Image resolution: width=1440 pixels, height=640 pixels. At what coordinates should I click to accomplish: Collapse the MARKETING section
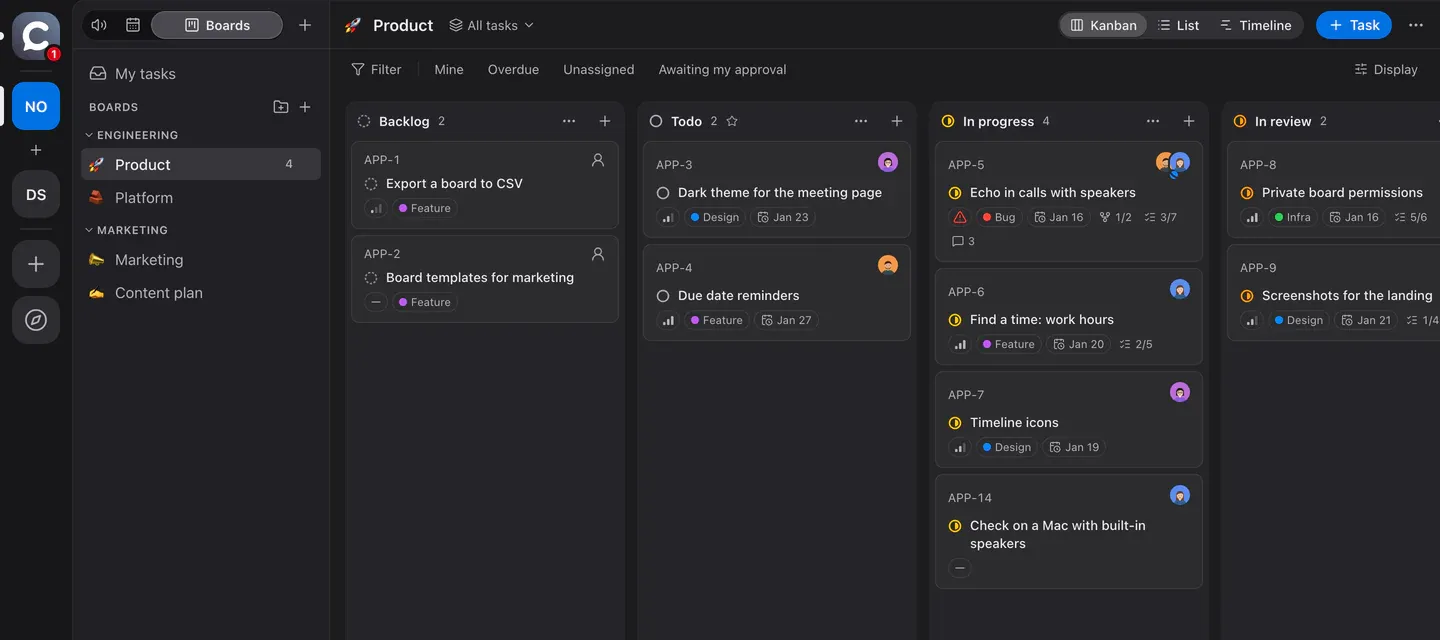126,230
